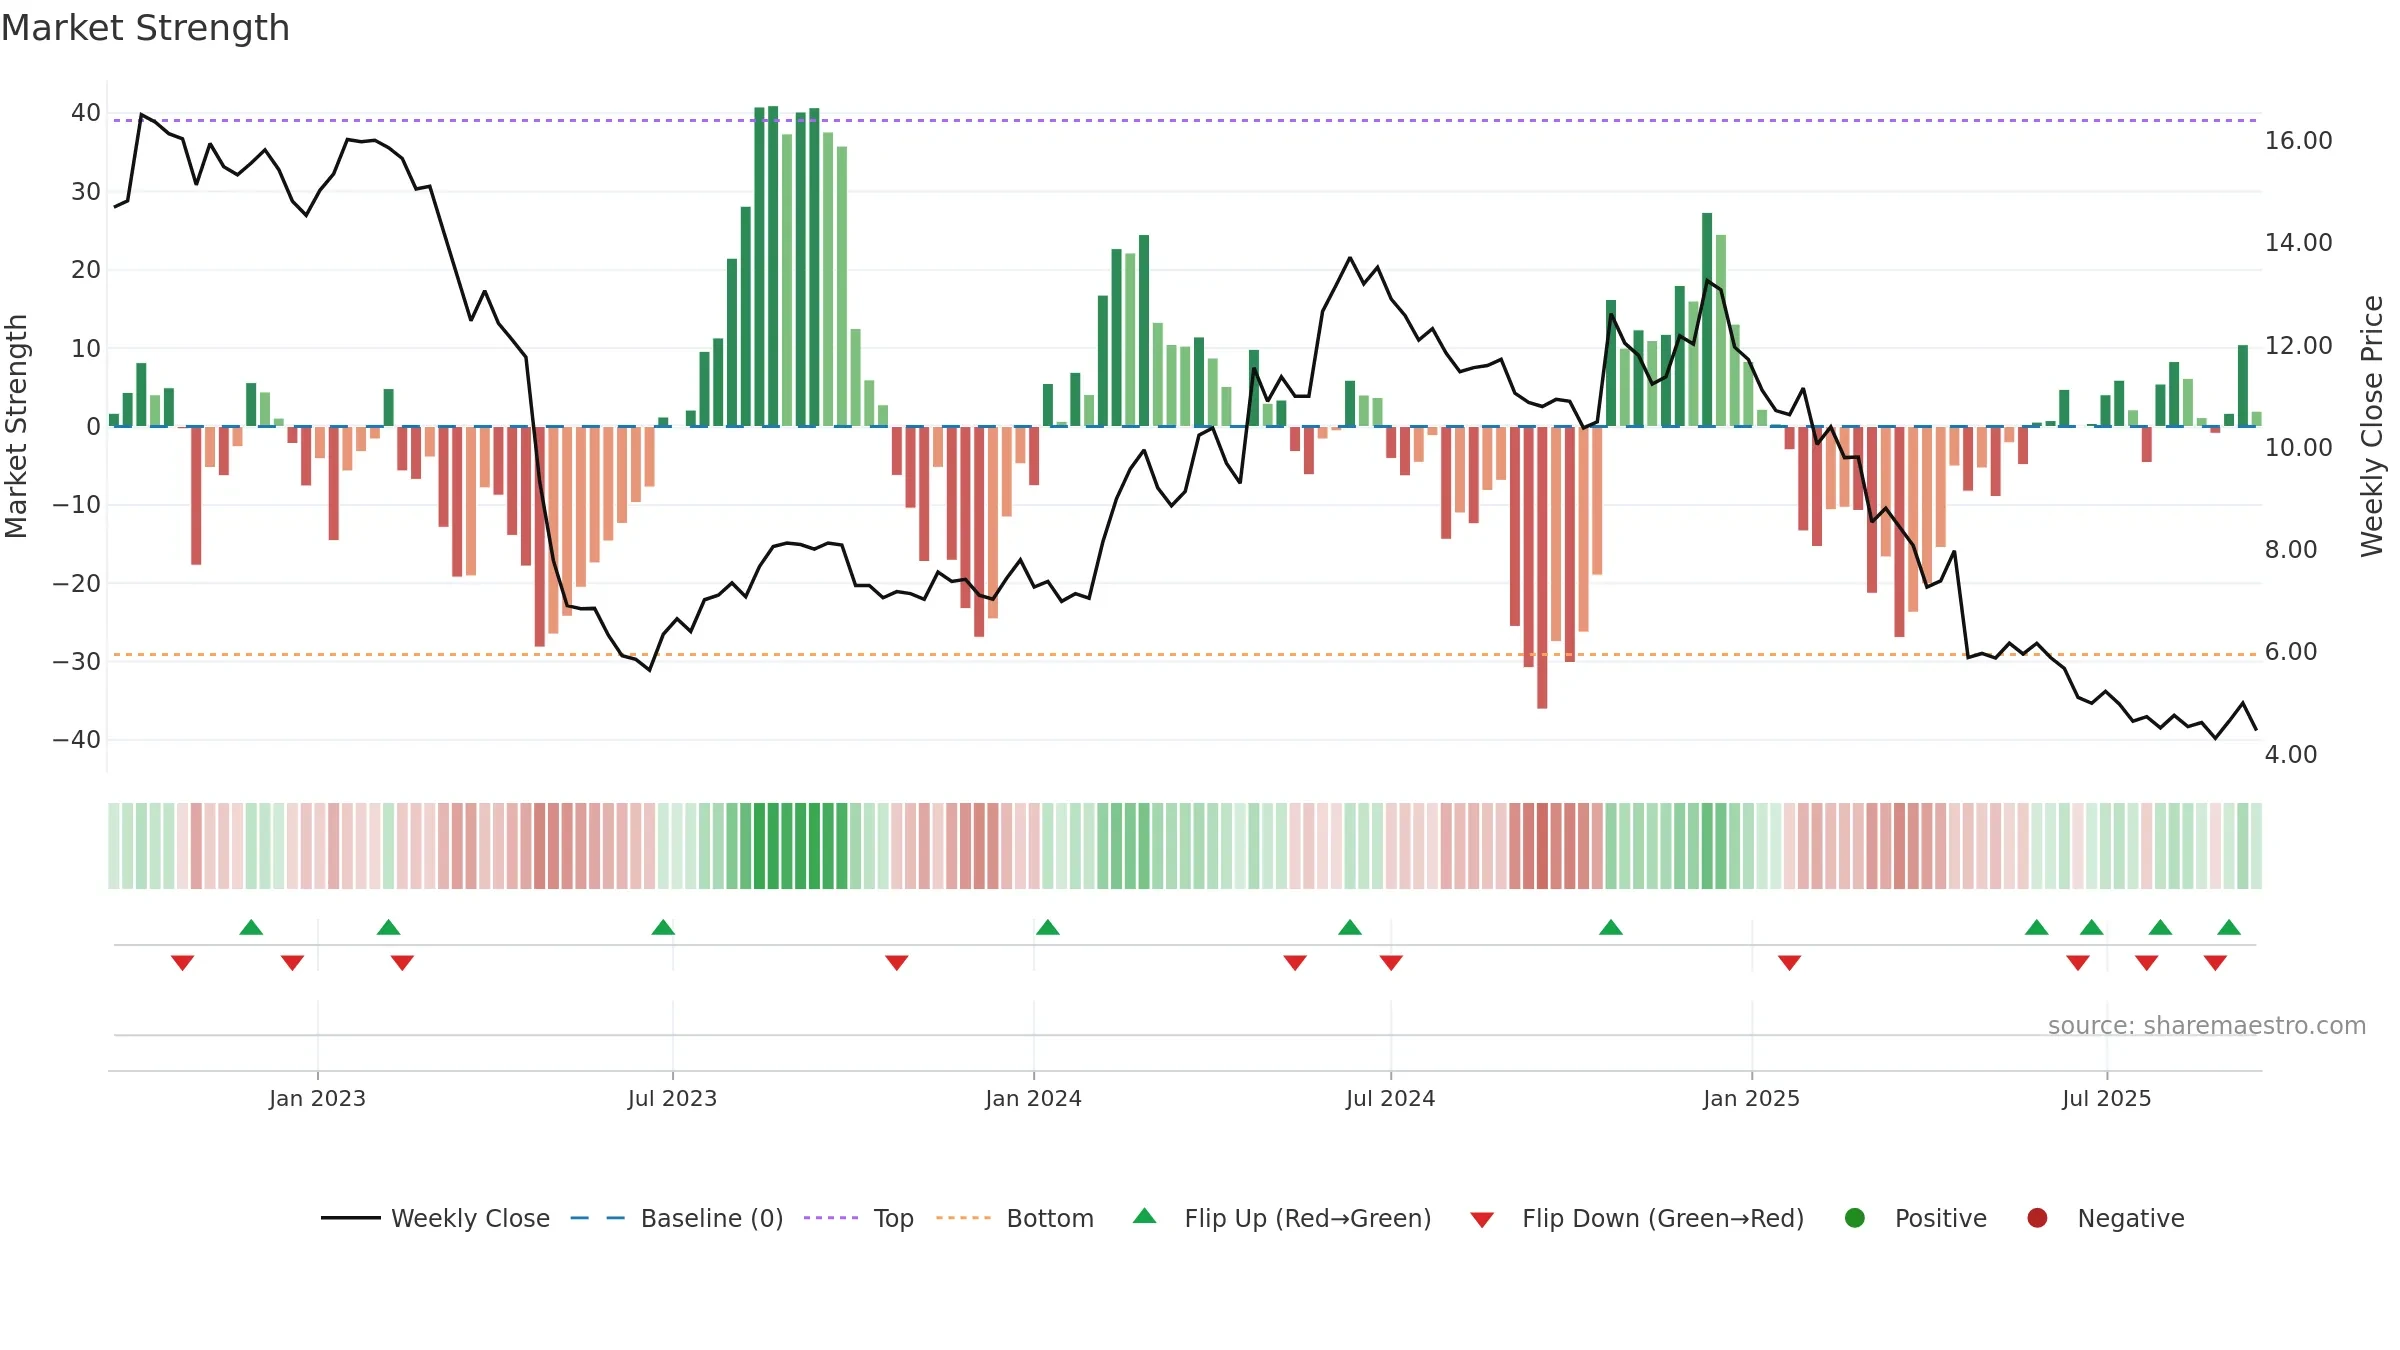Screen dimensions: 2400x1350
Task: Click the red Negative legend circle
Action: [2037, 1218]
